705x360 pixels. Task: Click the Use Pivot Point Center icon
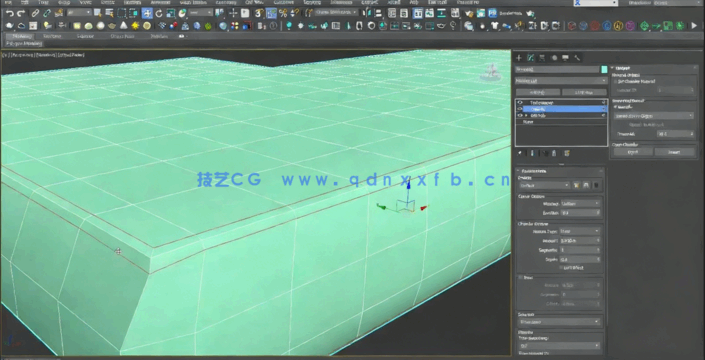pos(219,13)
